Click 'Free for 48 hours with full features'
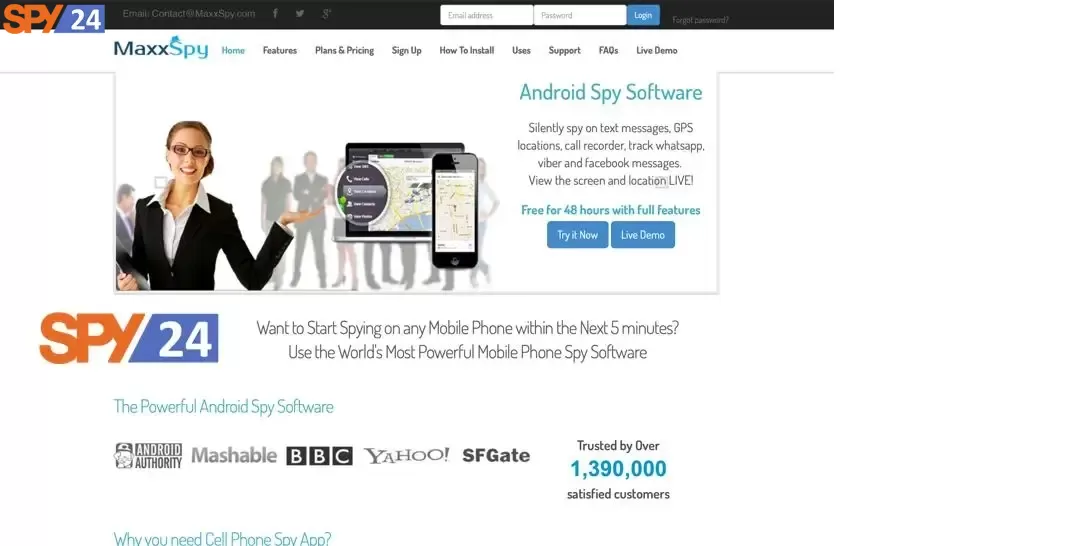Image resolution: width=1089 pixels, height=546 pixels. pyautogui.click(x=610, y=210)
